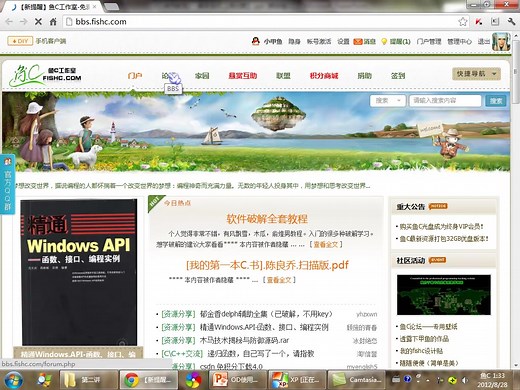
Task: Open messages via the orange envelope icon
Action: coord(358,41)
